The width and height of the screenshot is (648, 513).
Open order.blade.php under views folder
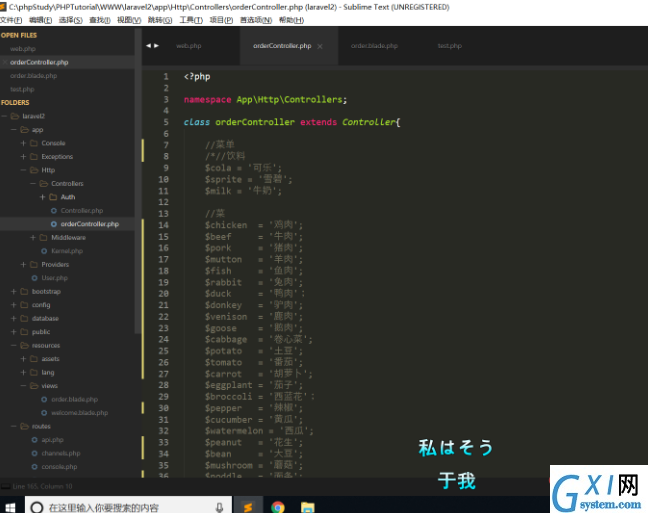pyautogui.click(x=74, y=399)
